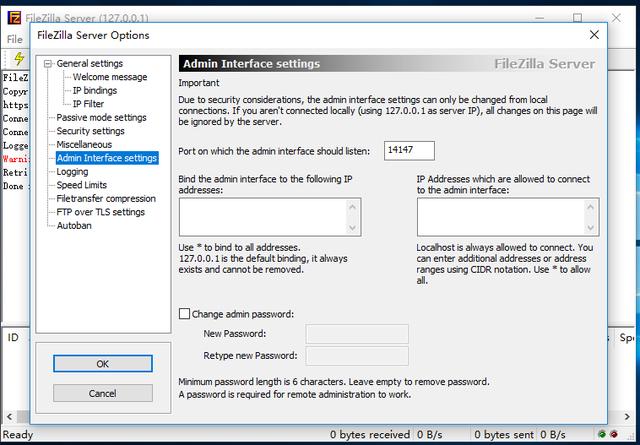This screenshot has width=640, height=445.
Task: Click the bind IP addresses text box
Action: tap(270, 217)
